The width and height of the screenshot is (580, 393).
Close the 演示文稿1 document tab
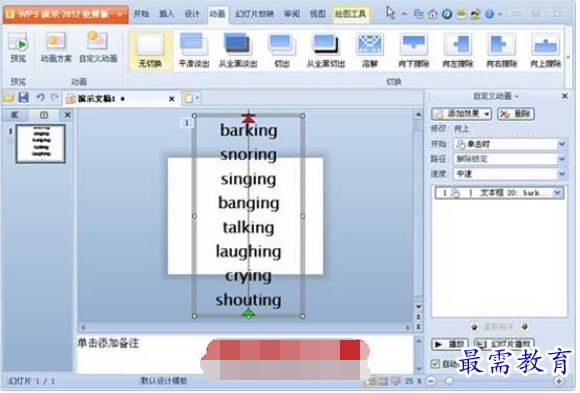pos(172,99)
